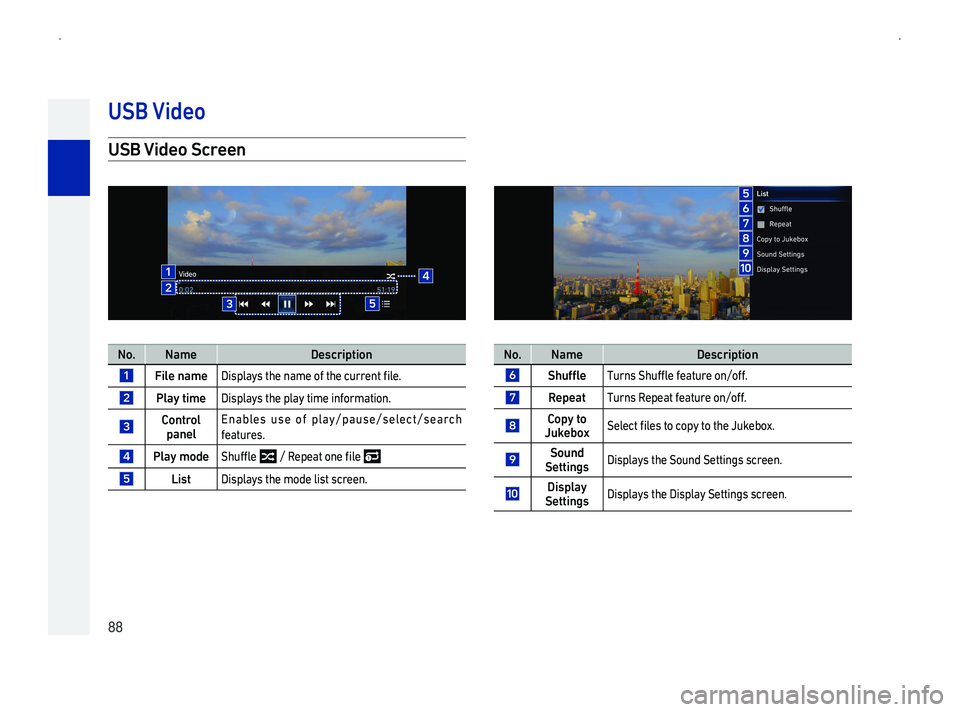Skip to the next video track
This screenshot has width=960, height=712.
point(331,303)
